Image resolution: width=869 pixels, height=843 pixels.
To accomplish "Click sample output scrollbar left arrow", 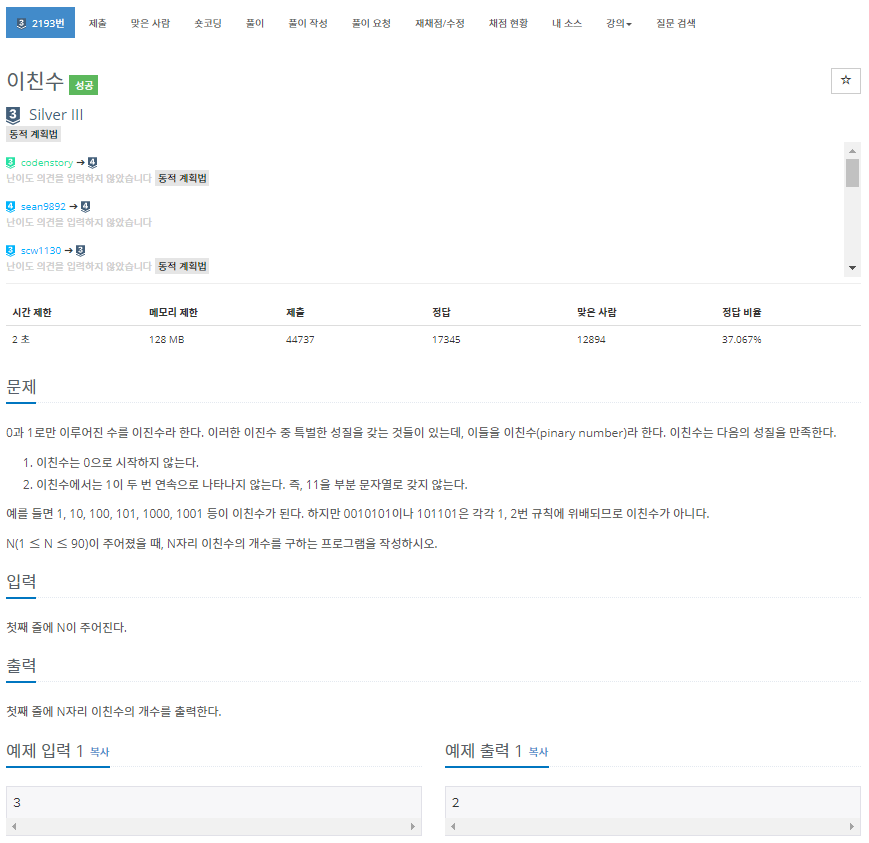I will [x=453, y=826].
